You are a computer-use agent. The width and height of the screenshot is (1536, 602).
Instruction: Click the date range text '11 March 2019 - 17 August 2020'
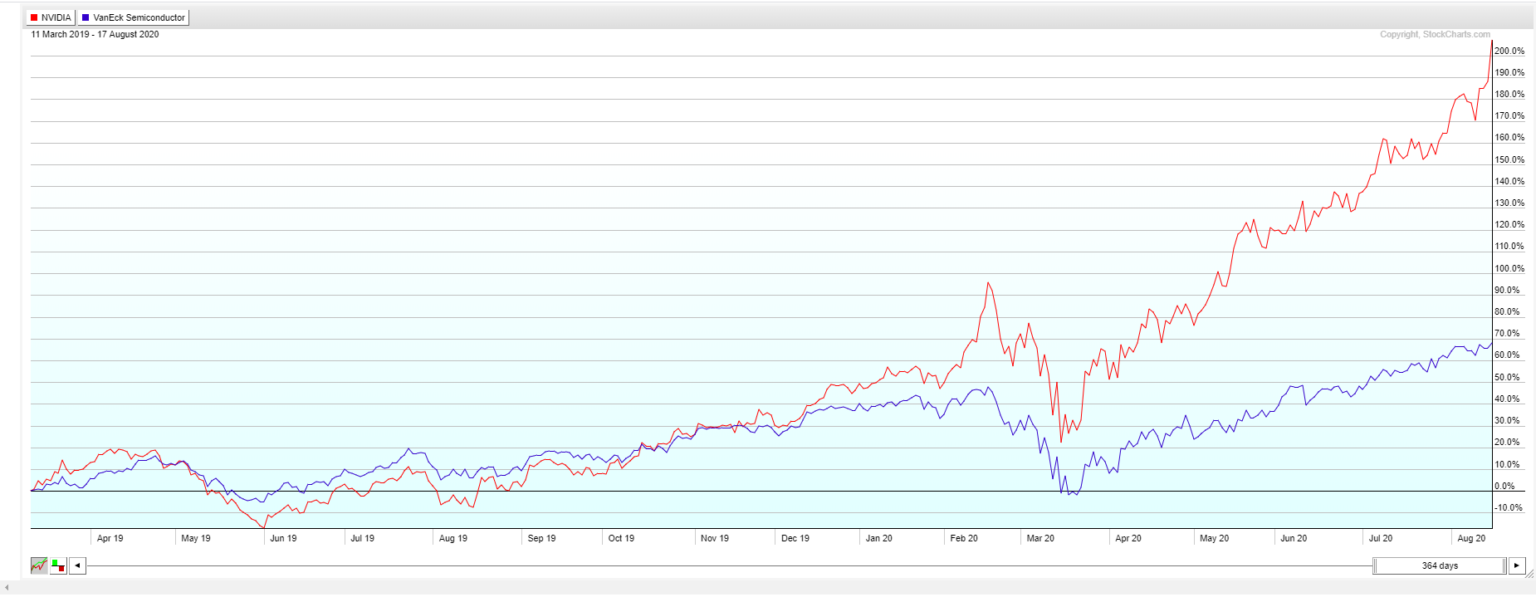click(95, 34)
